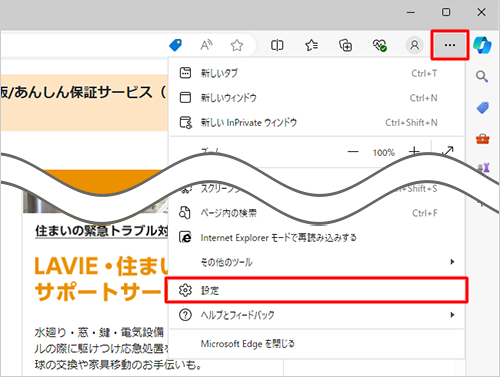Toggle split screen icon
This screenshot has height=377, width=500.
pyautogui.click(x=277, y=45)
